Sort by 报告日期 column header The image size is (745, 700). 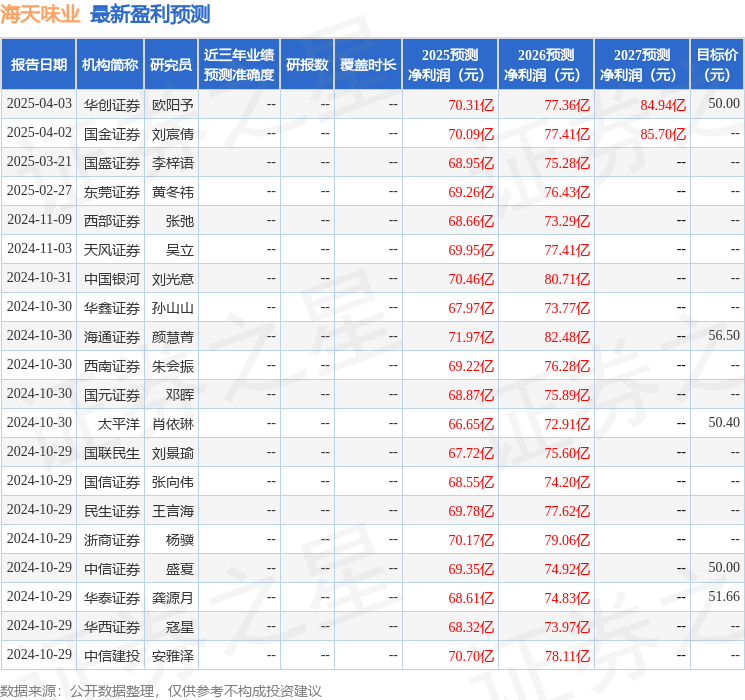39,65
